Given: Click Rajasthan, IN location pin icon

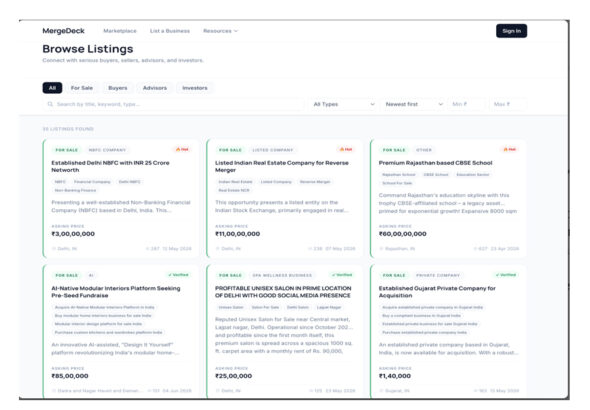Looking at the screenshot, I should (x=381, y=249).
